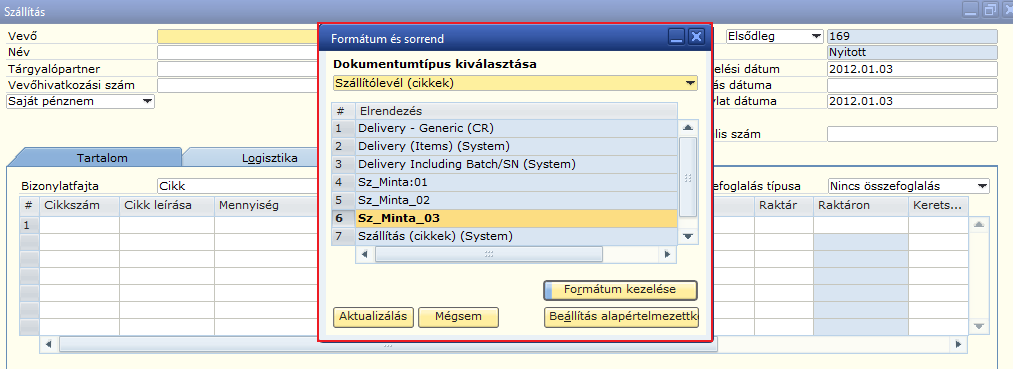Click the Beállítás alapértelmezettként button
Viewport: 1013px width, 369px height.
pos(621,317)
